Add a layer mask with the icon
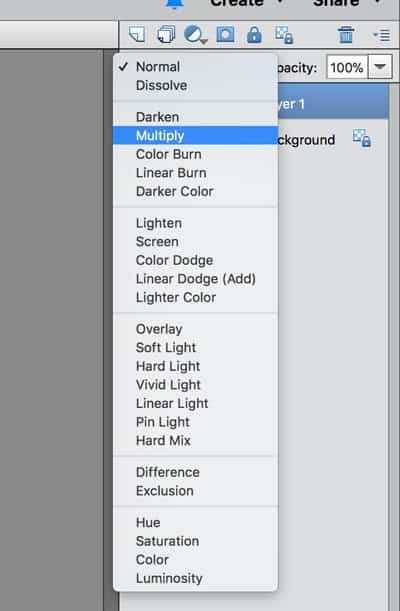400x611 pixels. (225, 35)
